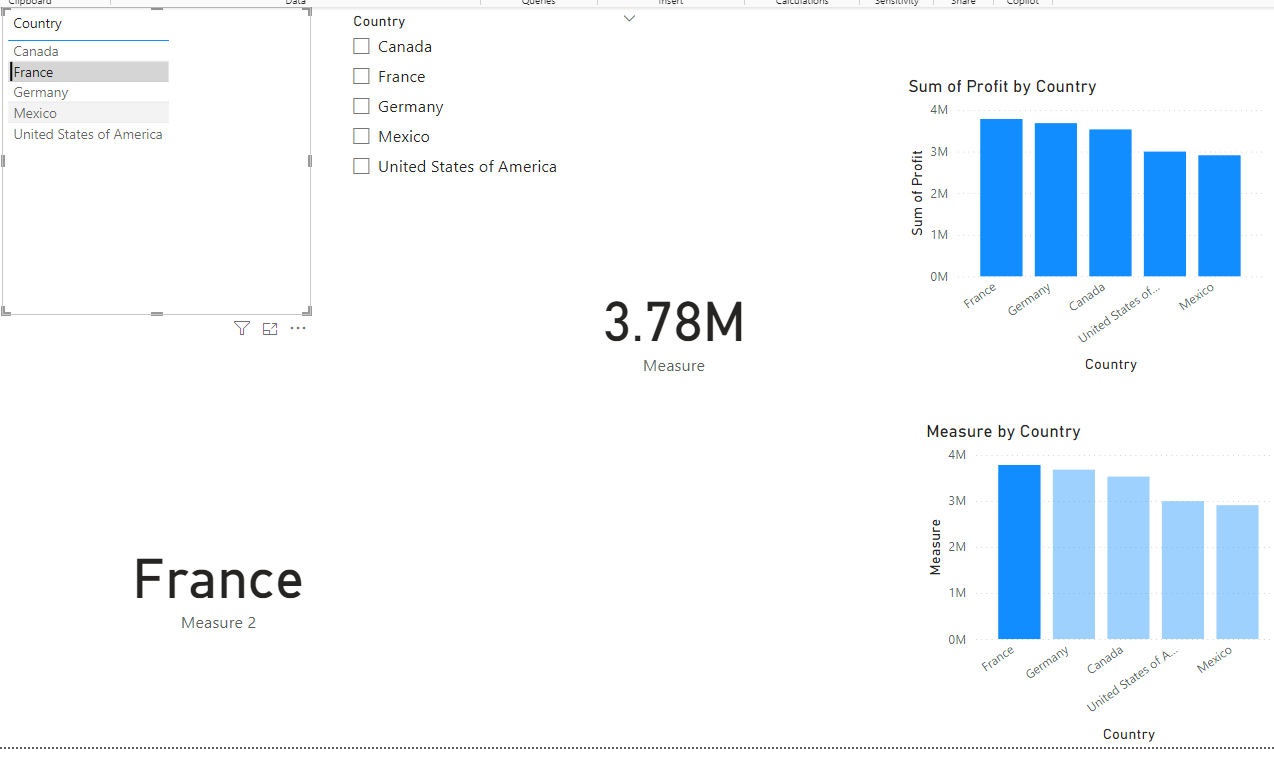
Task: Select Canada in the list slicer
Action: pos(89,51)
